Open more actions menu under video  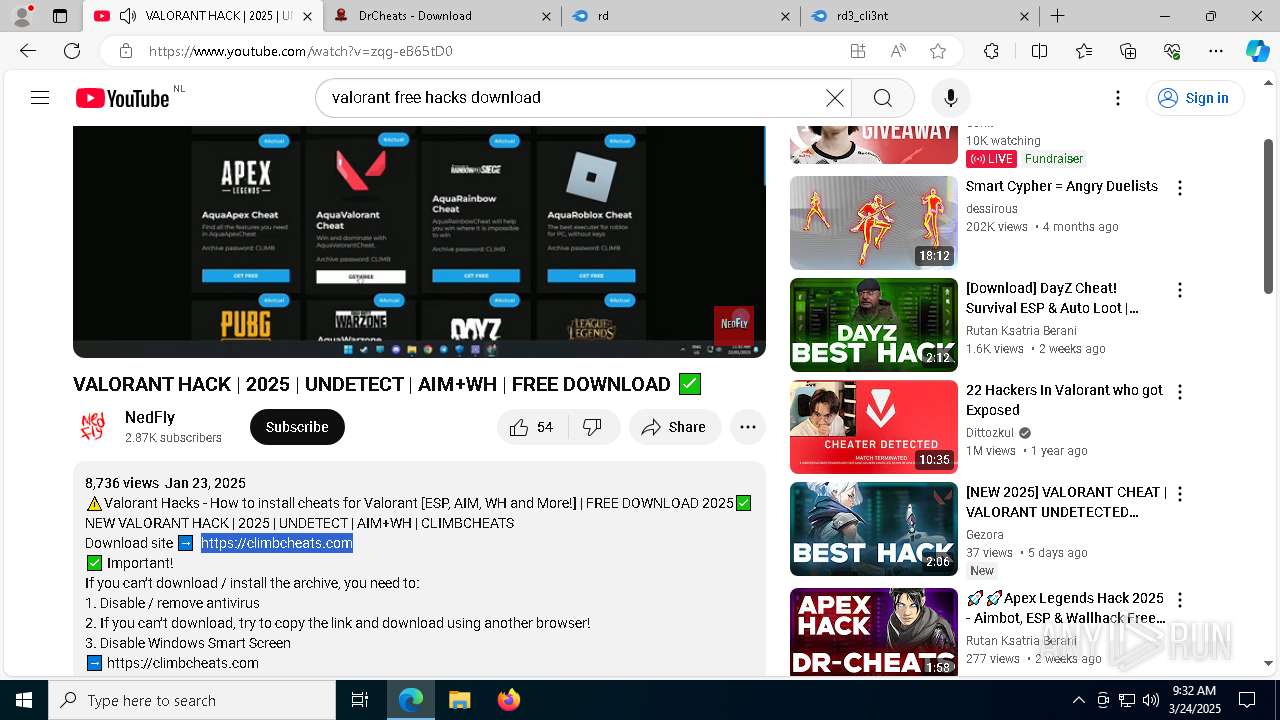click(747, 427)
